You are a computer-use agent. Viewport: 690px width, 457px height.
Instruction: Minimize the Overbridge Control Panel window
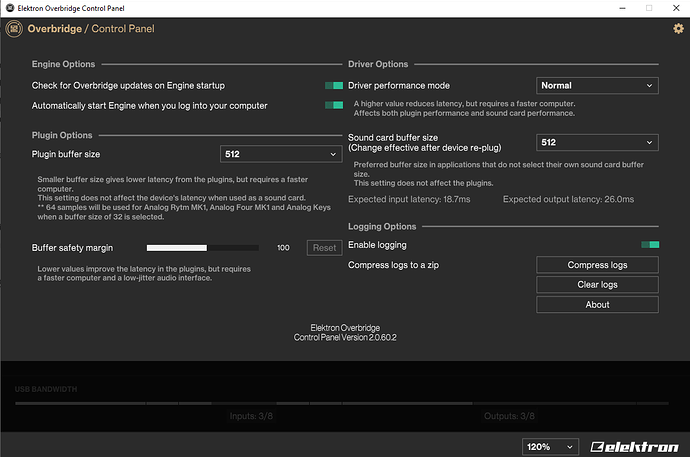click(622, 8)
